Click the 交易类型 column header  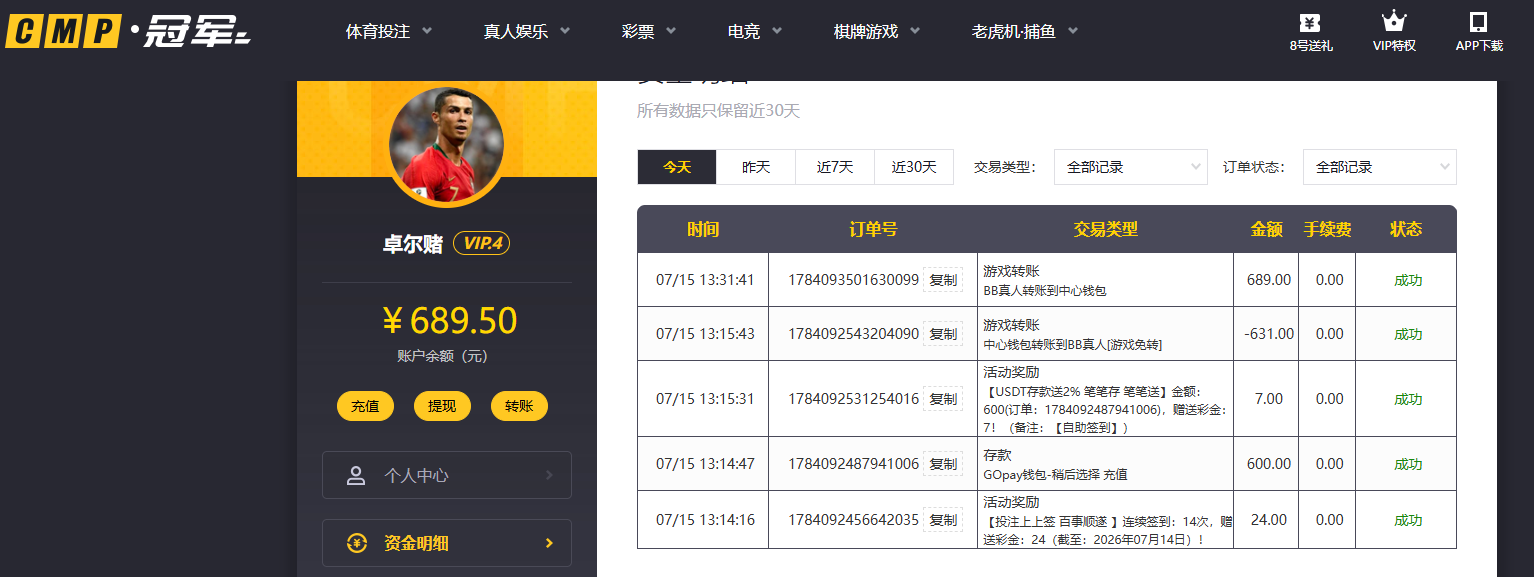[1105, 229]
